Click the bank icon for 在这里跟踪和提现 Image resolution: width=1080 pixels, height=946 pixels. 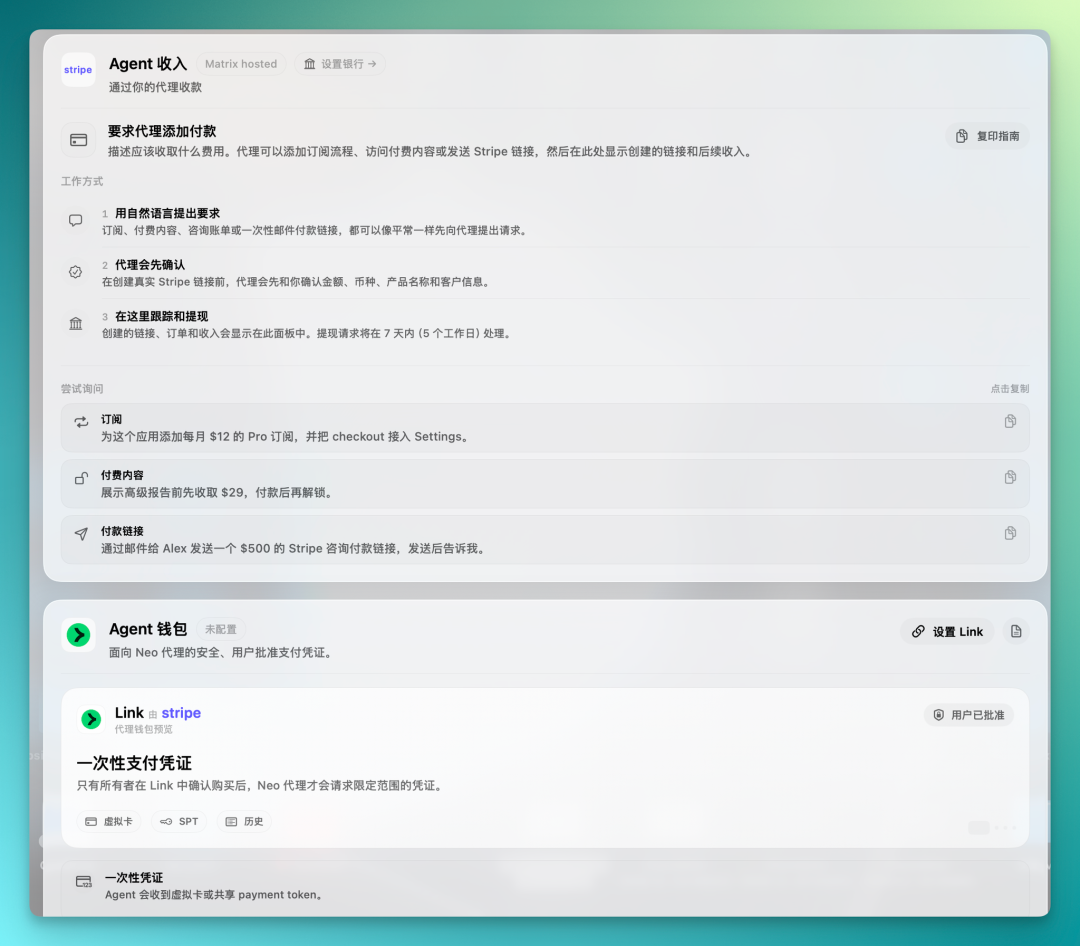tap(76, 323)
